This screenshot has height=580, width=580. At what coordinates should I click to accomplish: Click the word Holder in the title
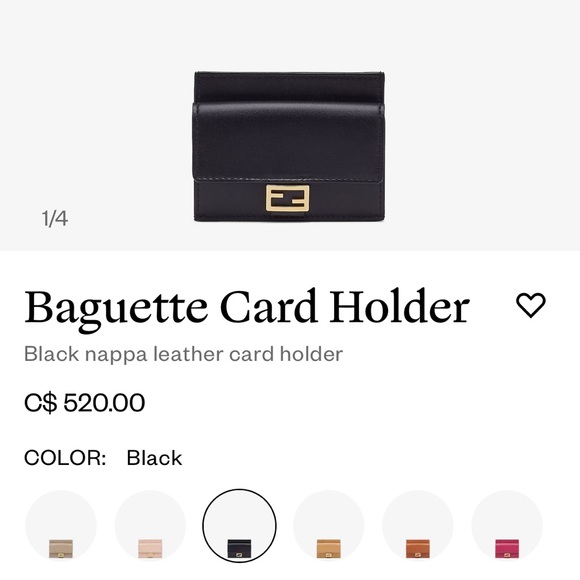point(400,307)
